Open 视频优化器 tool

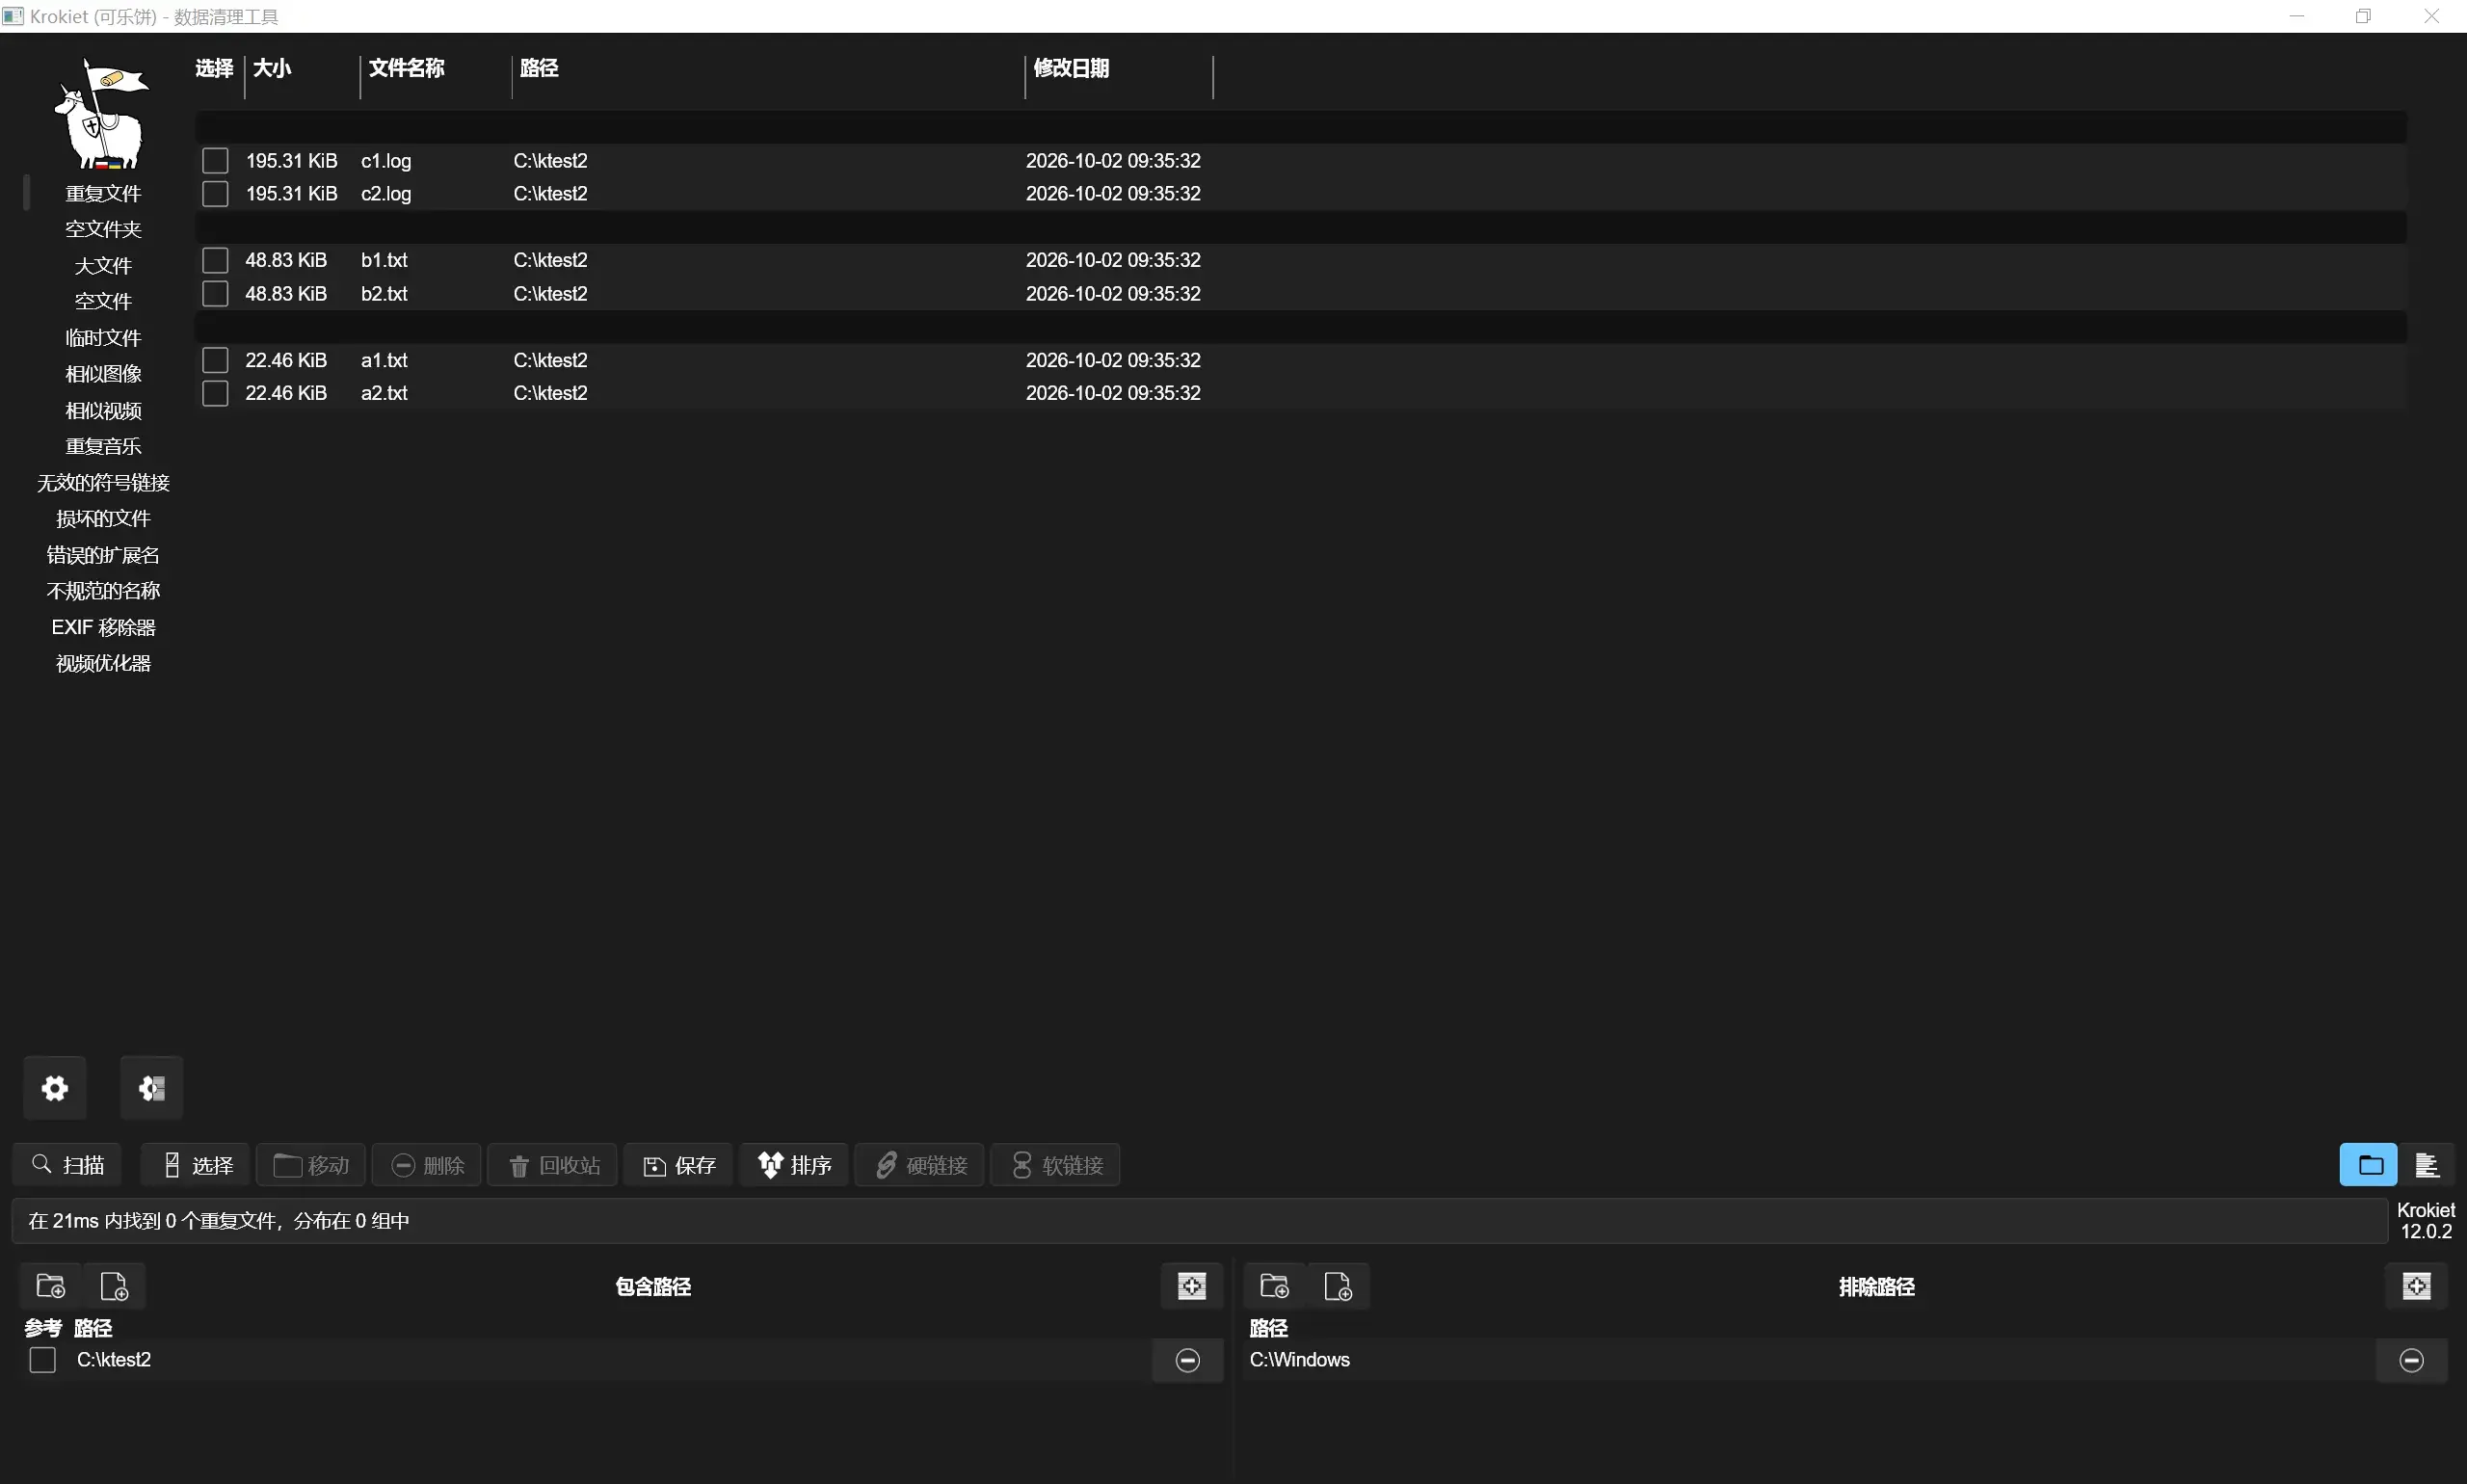[x=103, y=663]
